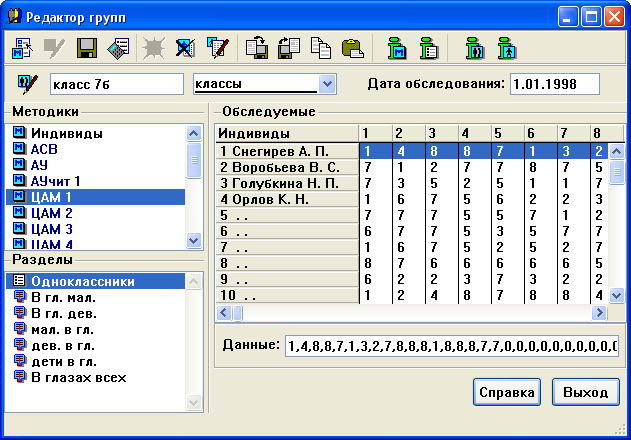Select the АУ method
This screenshot has width=631, height=440.
(95, 165)
